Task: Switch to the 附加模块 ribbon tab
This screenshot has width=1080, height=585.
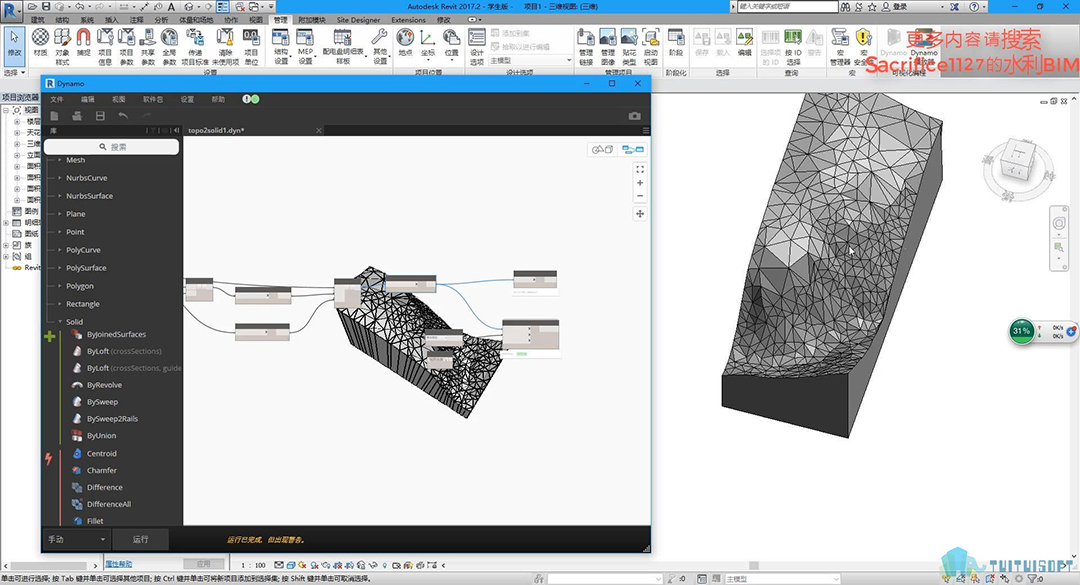Action: (x=312, y=20)
